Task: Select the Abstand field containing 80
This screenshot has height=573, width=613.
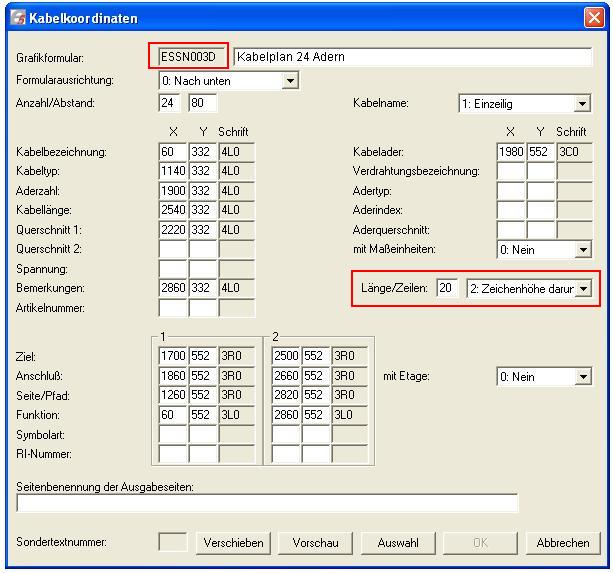Action: (x=203, y=103)
